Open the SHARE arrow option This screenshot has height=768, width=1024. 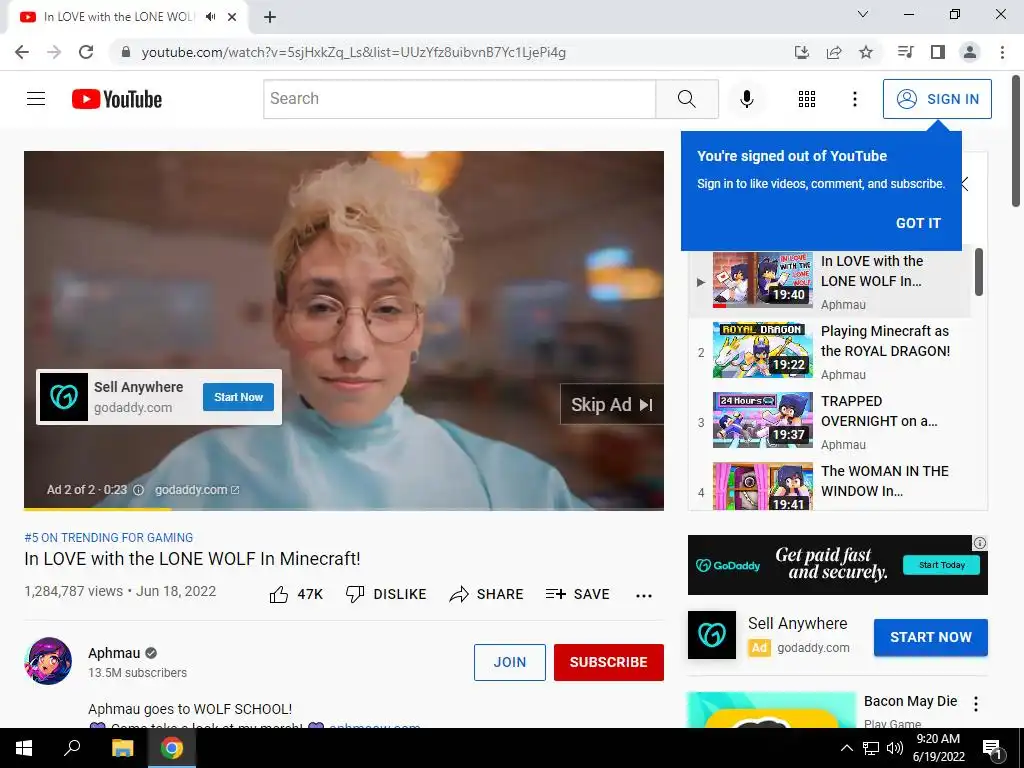pyautogui.click(x=487, y=594)
